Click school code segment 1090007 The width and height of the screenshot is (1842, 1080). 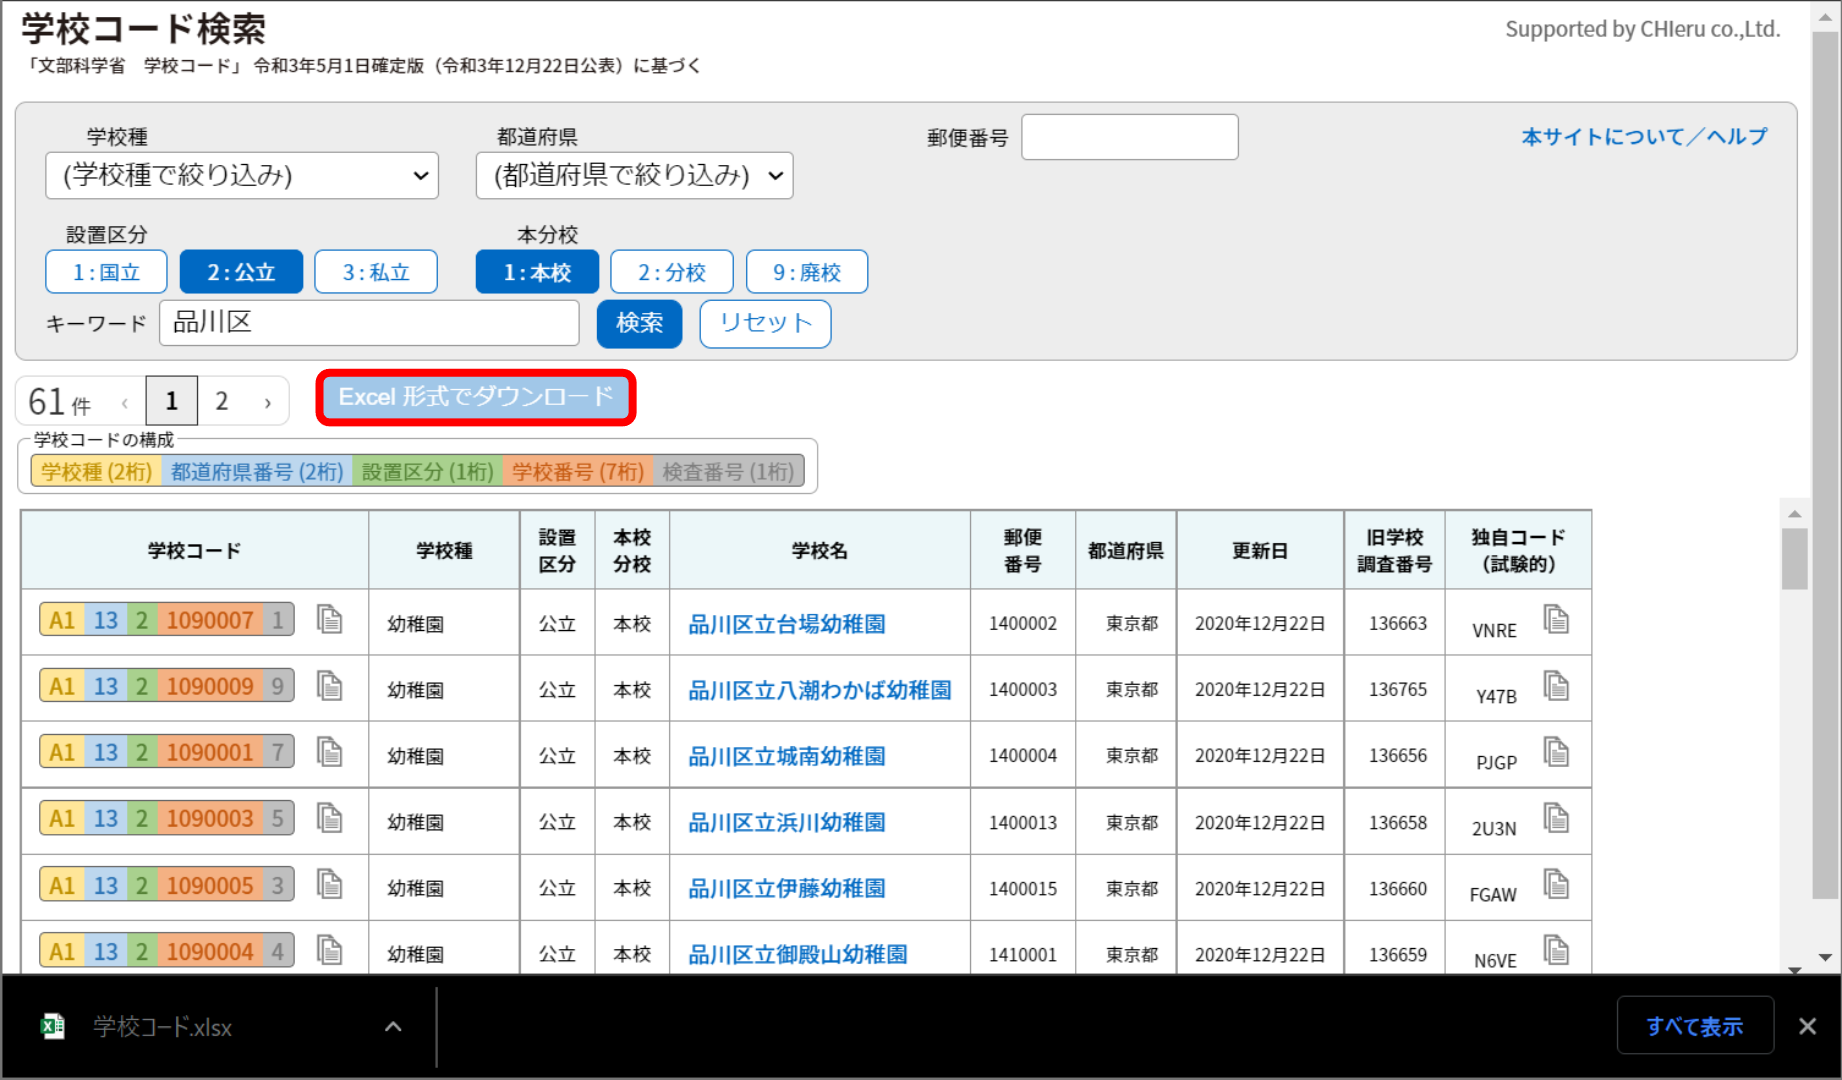coord(210,620)
